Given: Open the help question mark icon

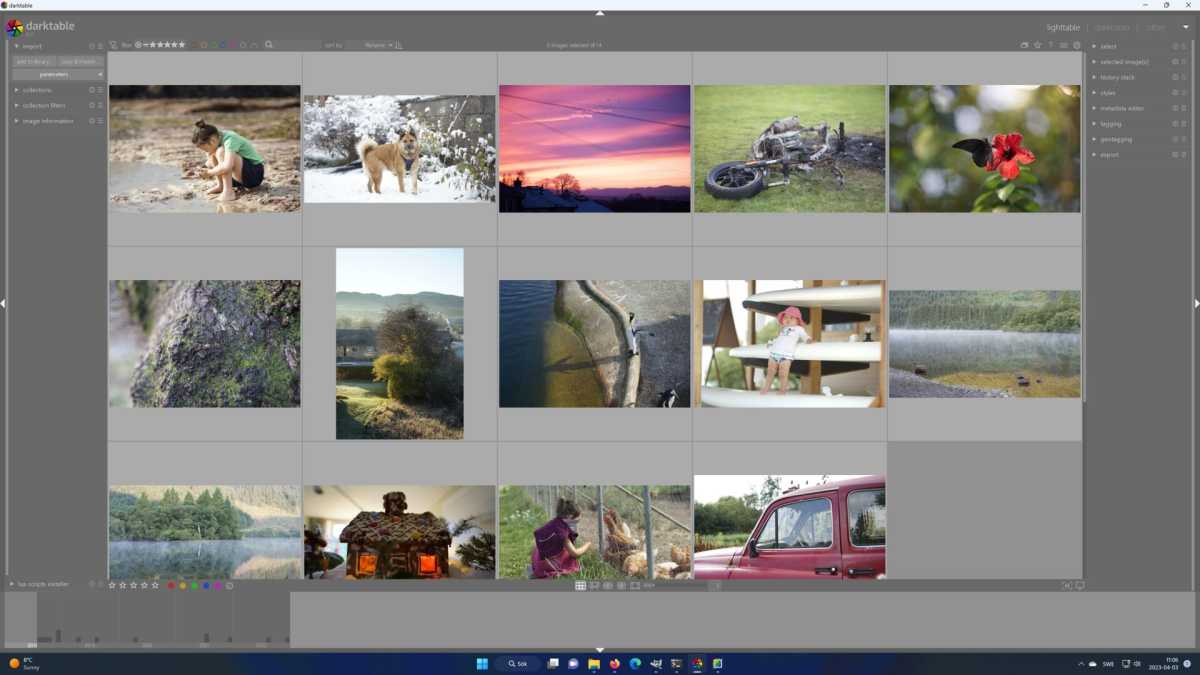Looking at the screenshot, I should [x=1051, y=45].
